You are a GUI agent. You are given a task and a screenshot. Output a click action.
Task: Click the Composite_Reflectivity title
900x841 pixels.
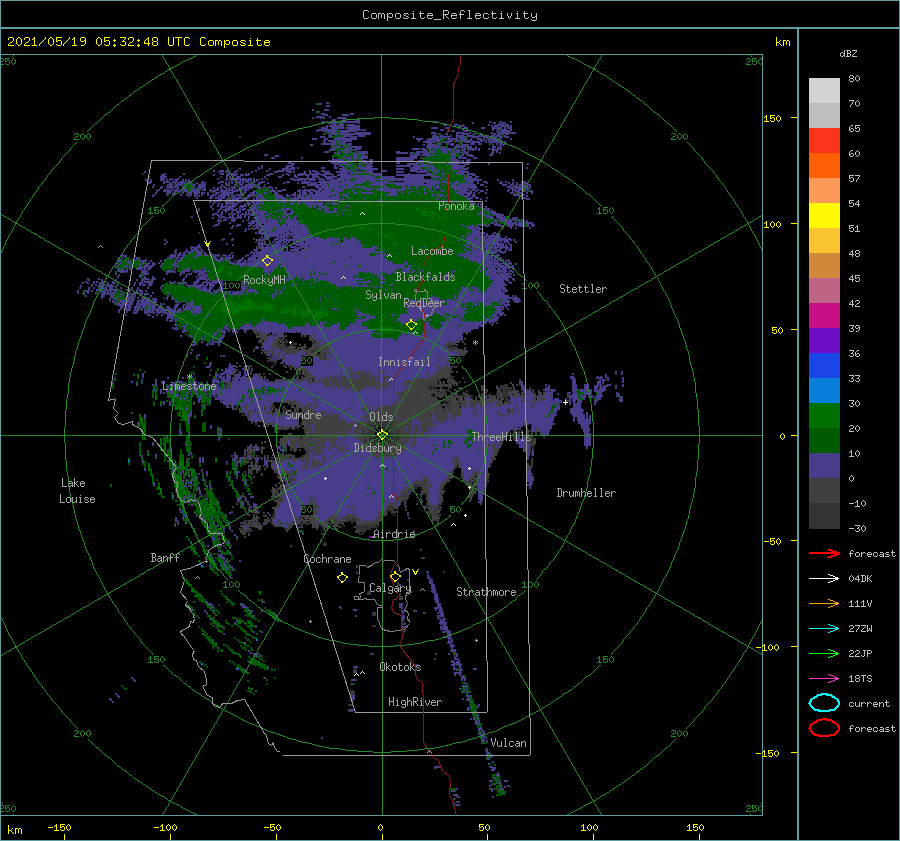point(450,15)
